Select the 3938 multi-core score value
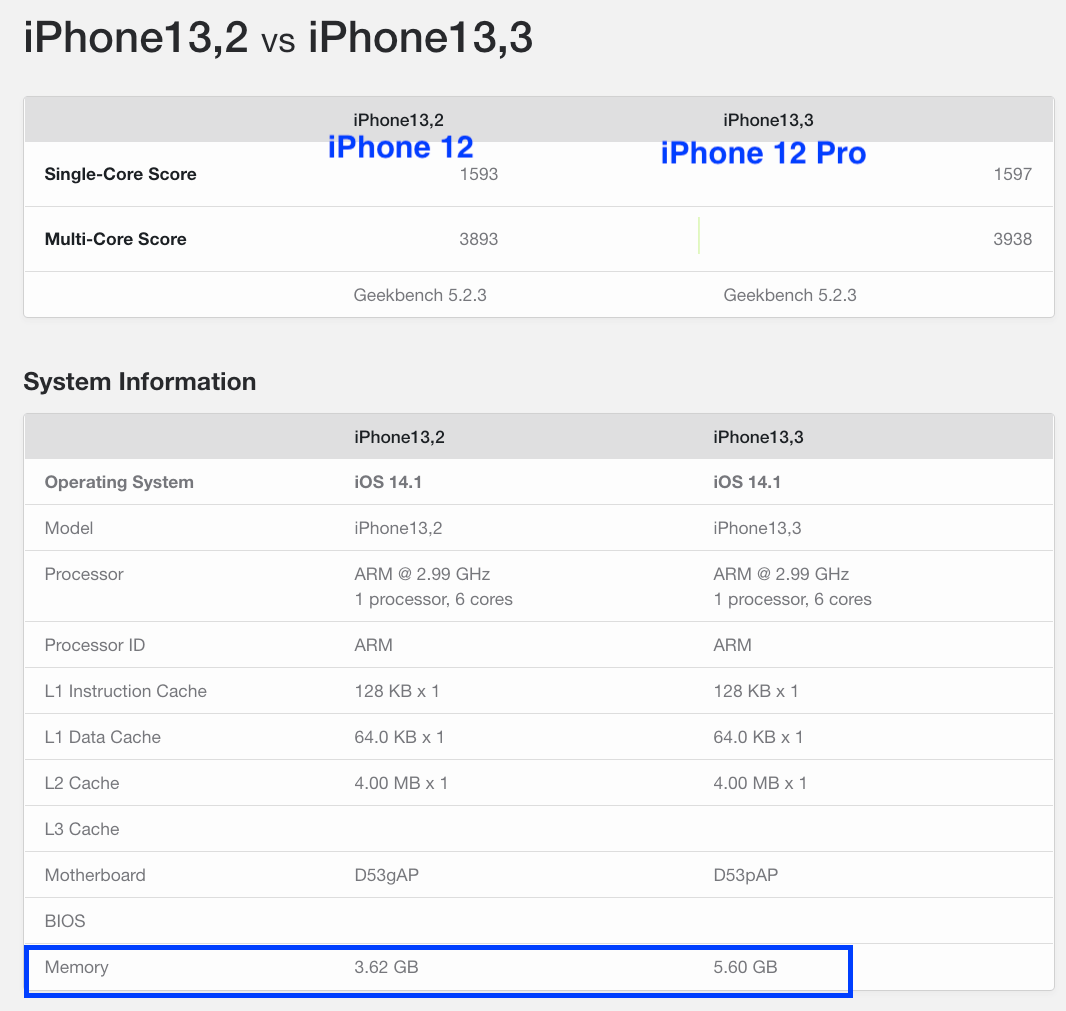Image resolution: width=1066 pixels, height=1011 pixels. 1012,239
